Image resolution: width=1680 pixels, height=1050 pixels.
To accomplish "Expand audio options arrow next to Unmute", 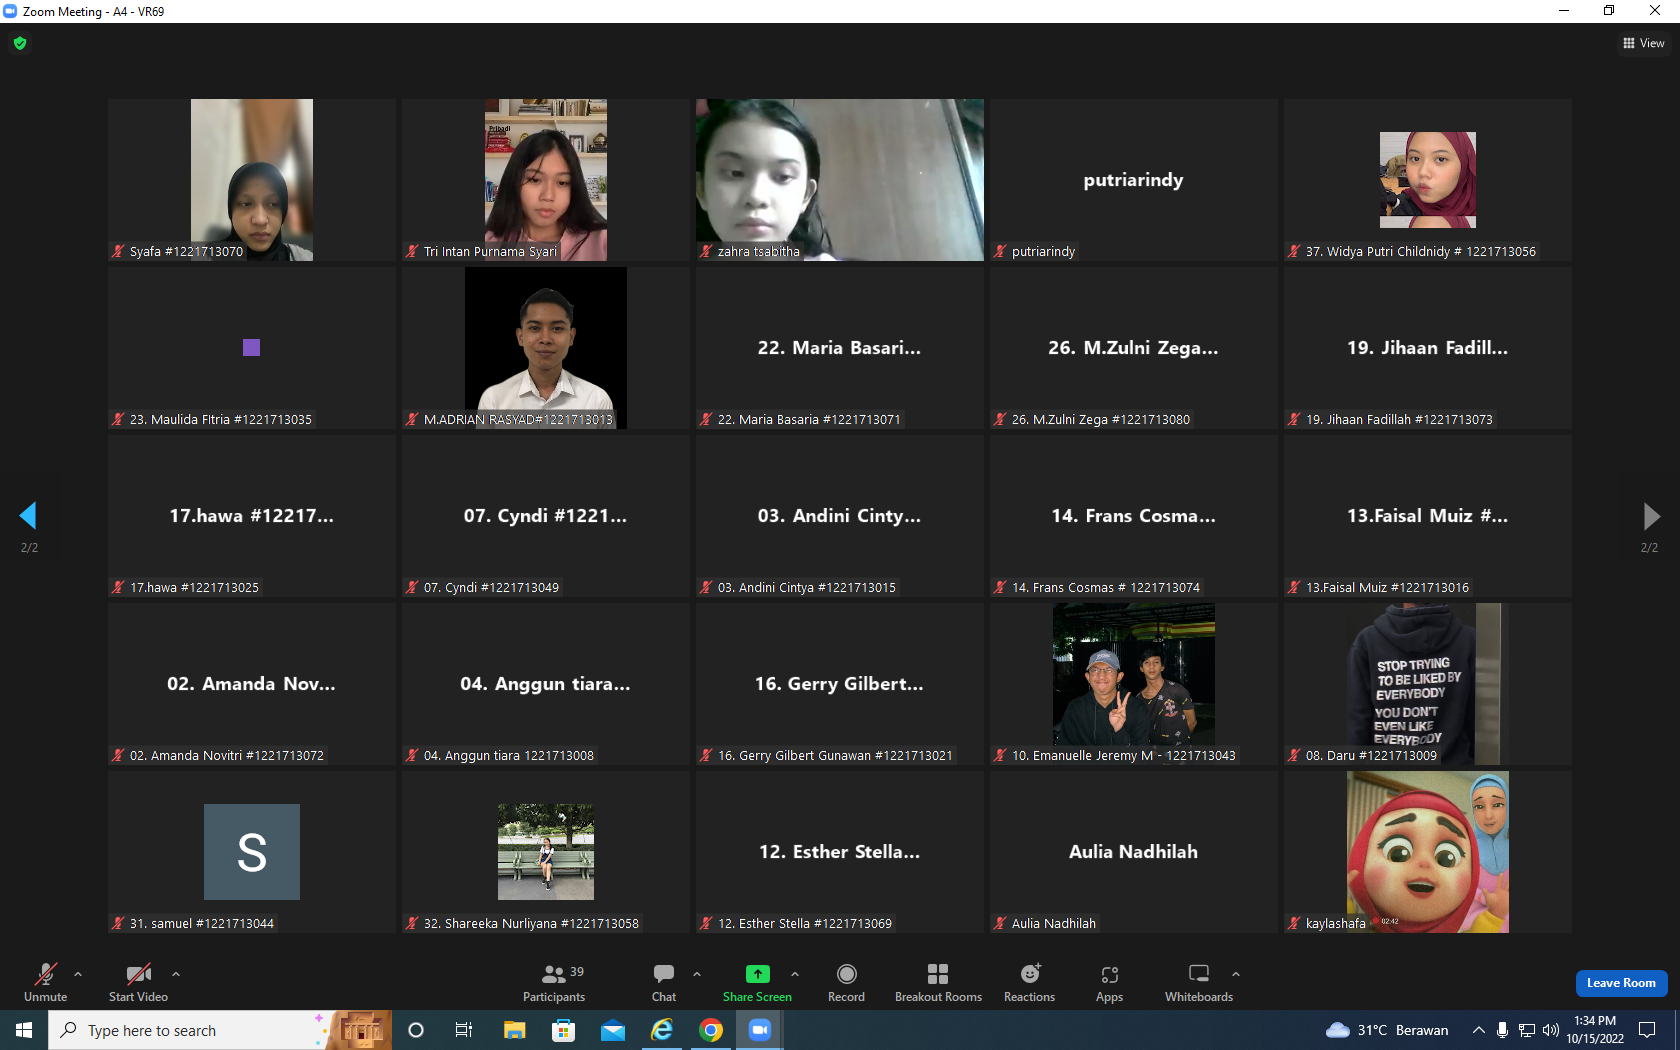I will click(78, 973).
